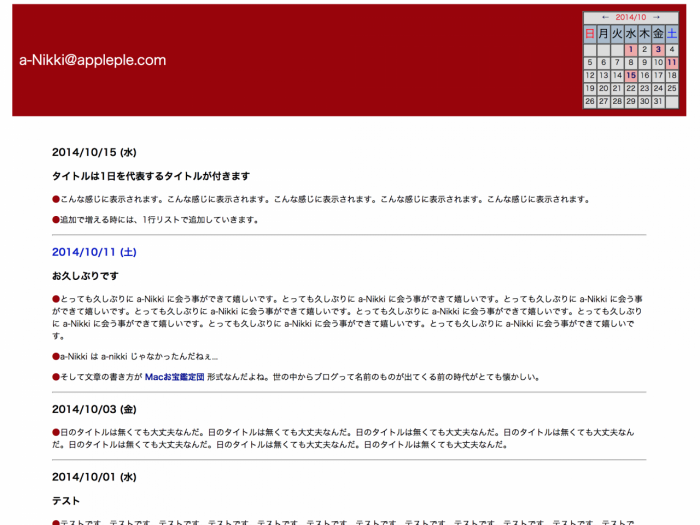
Task: Click text 追加で増える時には、1行リストで追加していきます
Action: tap(159, 220)
